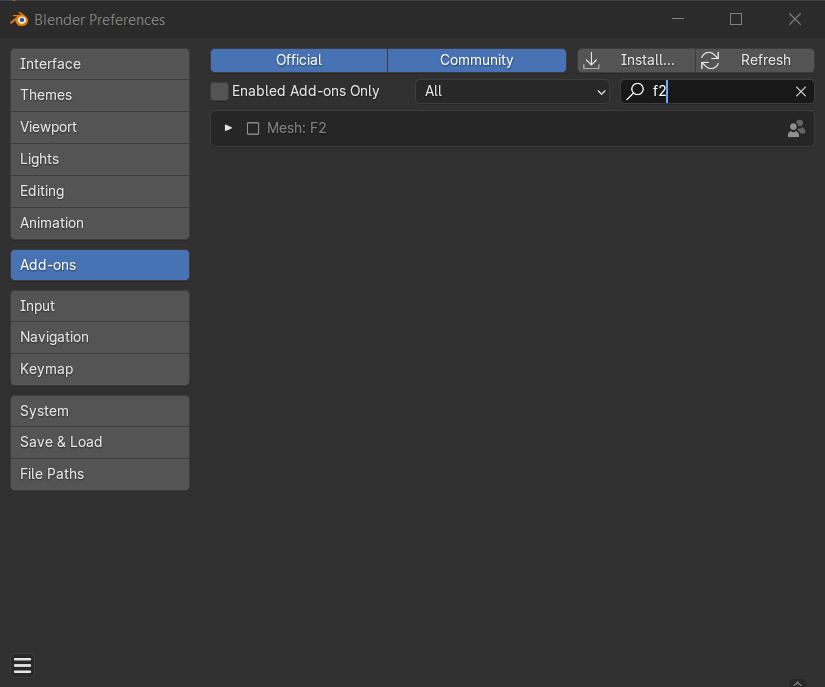Show Keymap preferences
Viewport: 825px width, 687px height.
point(100,369)
